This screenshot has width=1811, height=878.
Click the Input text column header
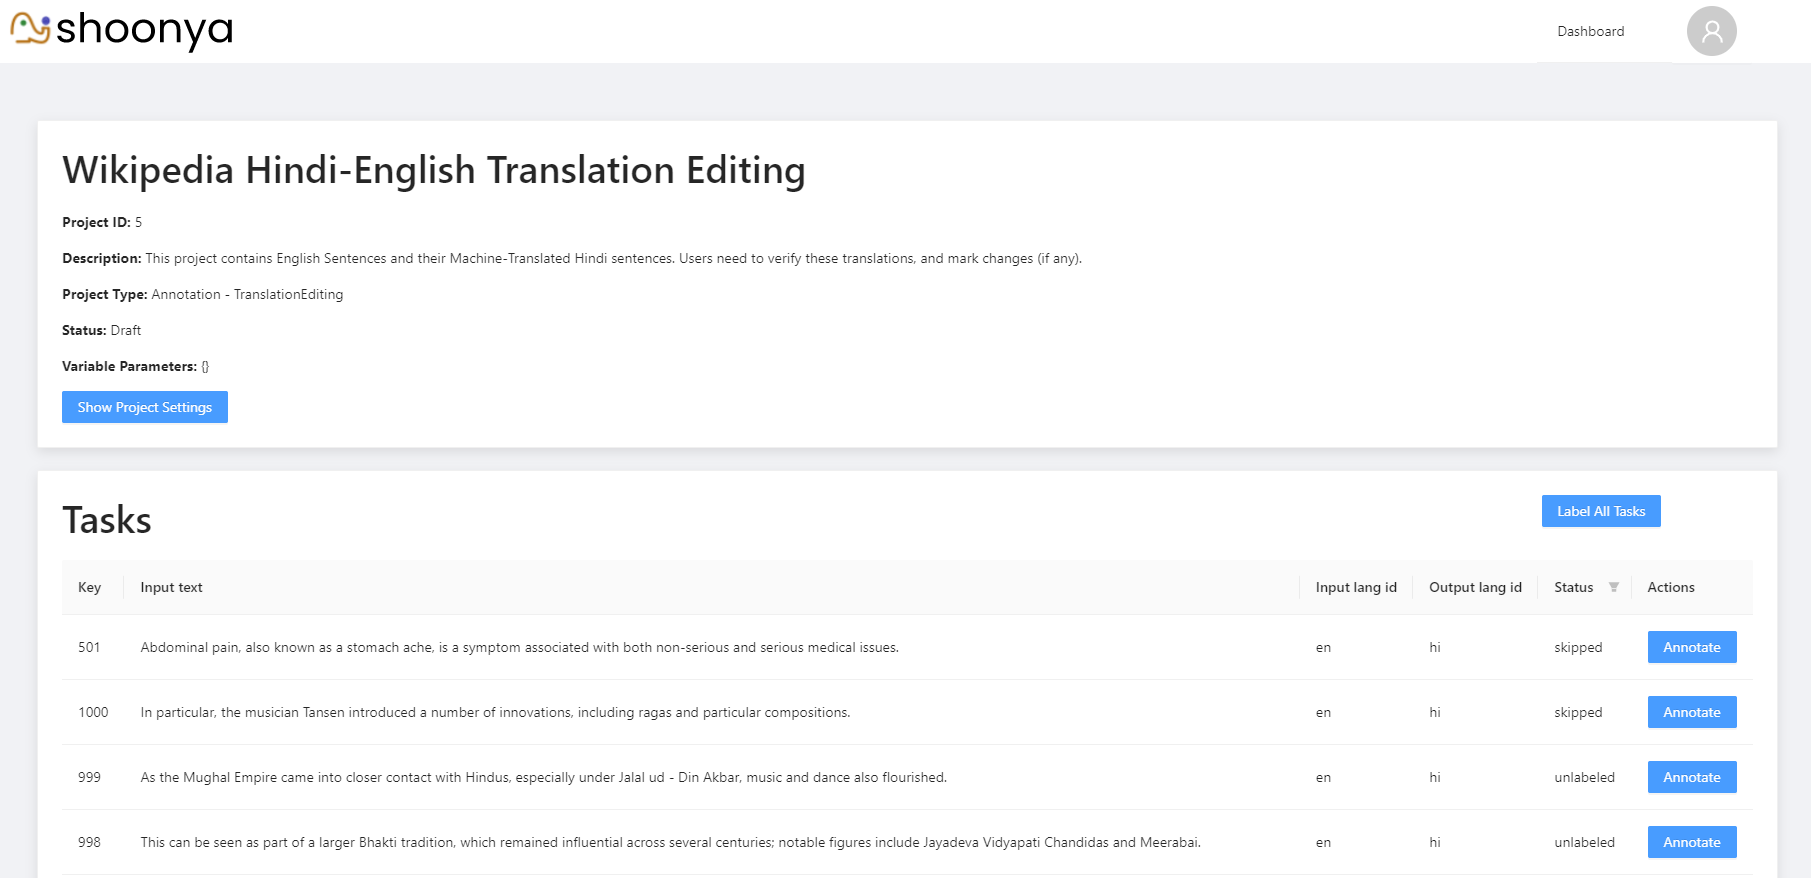pyautogui.click(x=171, y=587)
